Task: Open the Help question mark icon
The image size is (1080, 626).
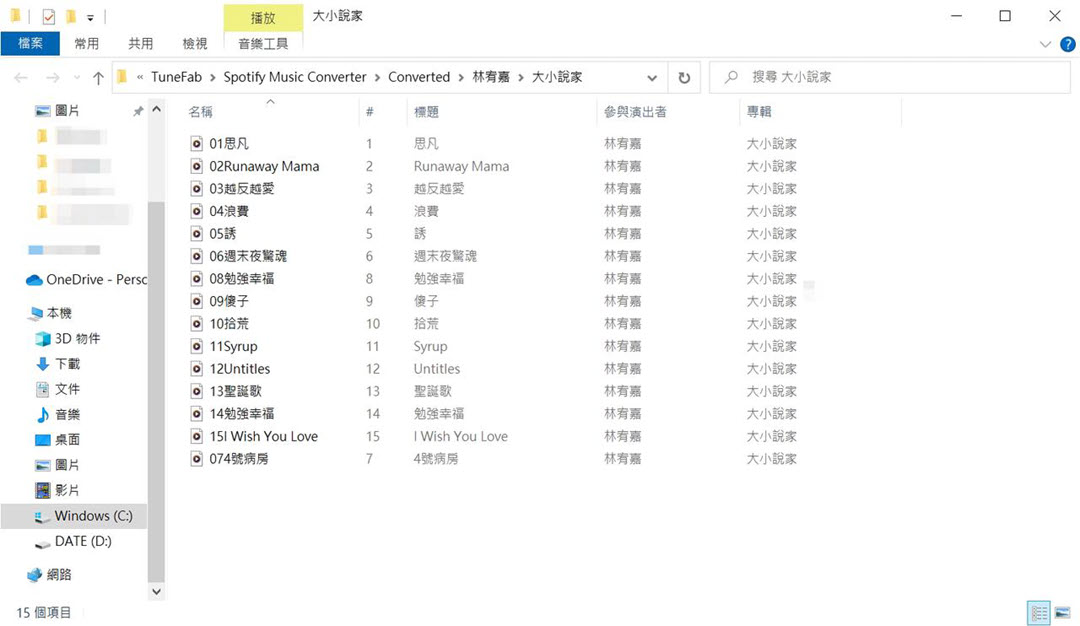Action: click(x=1067, y=44)
